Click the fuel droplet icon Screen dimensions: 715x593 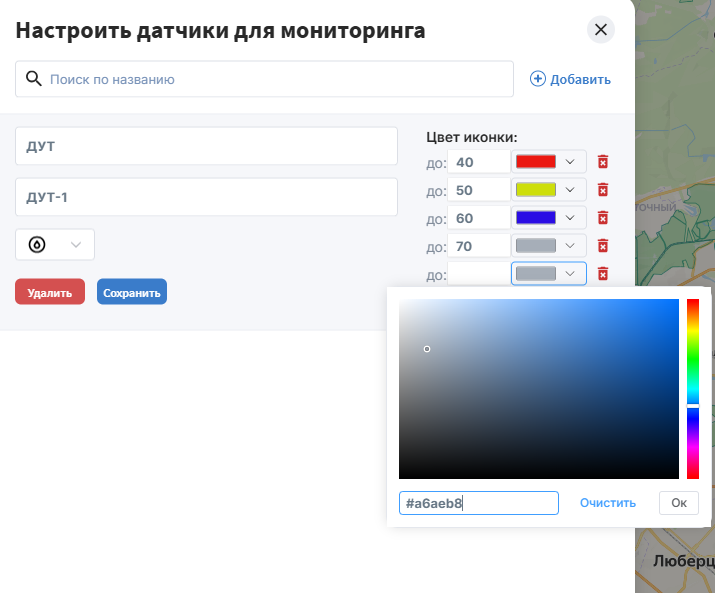coord(37,244)
